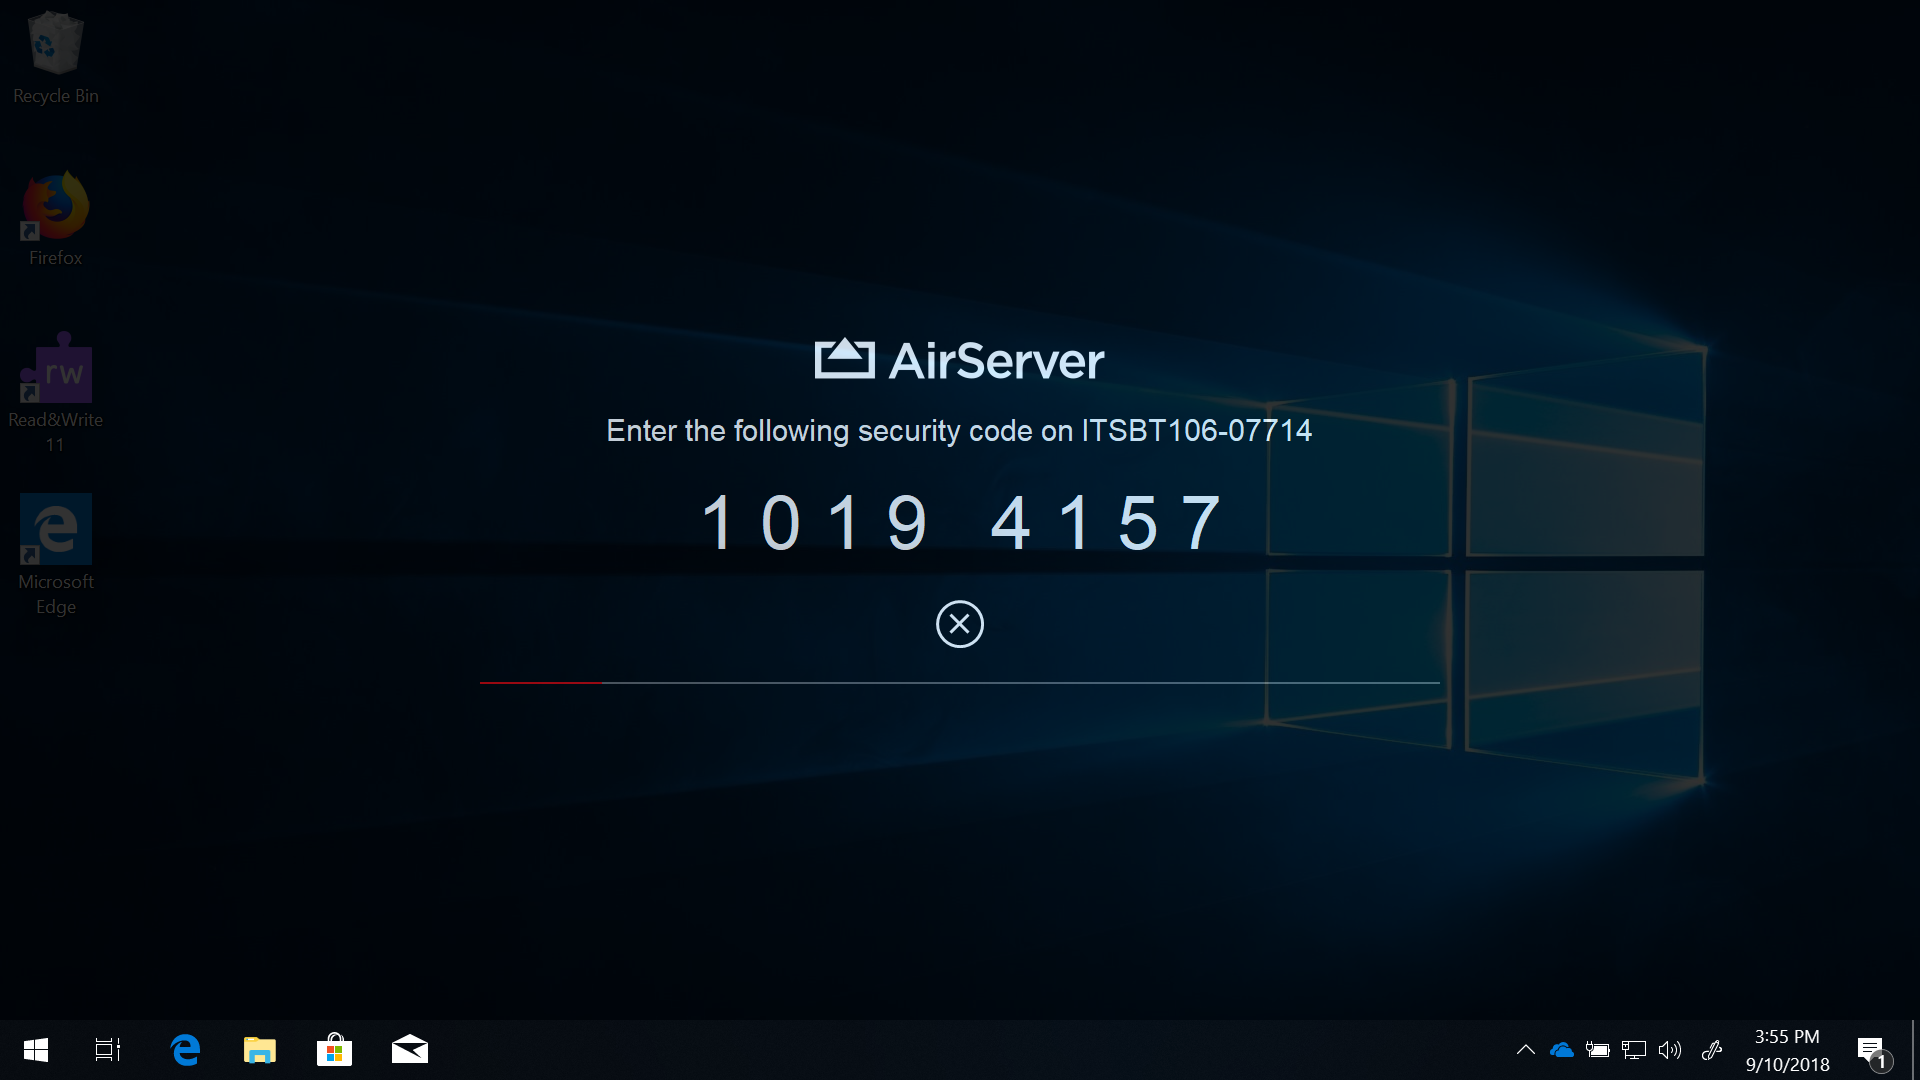Select the Read&Write 11 desktop shortcut
This screenshot has width=1920, height=1080.
55,394
